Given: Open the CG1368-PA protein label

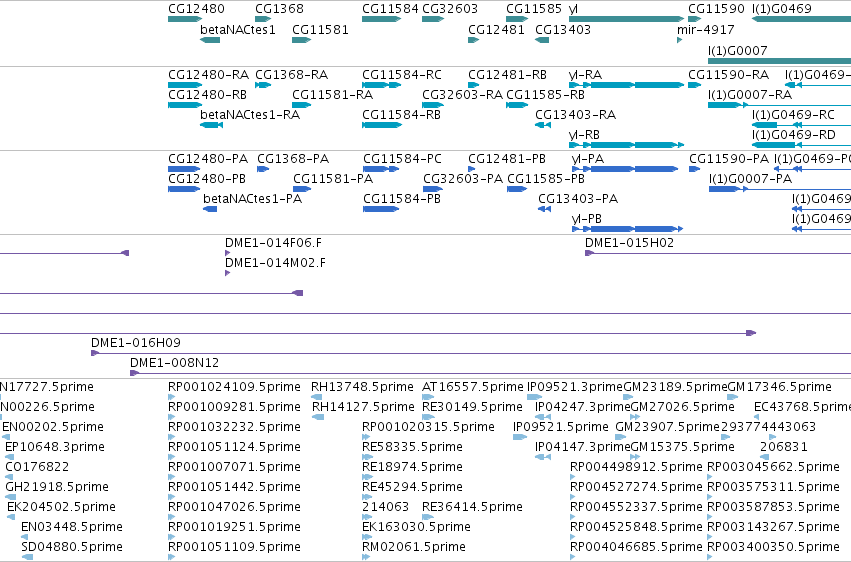Looking at the screenshot, I should (293, 158).
